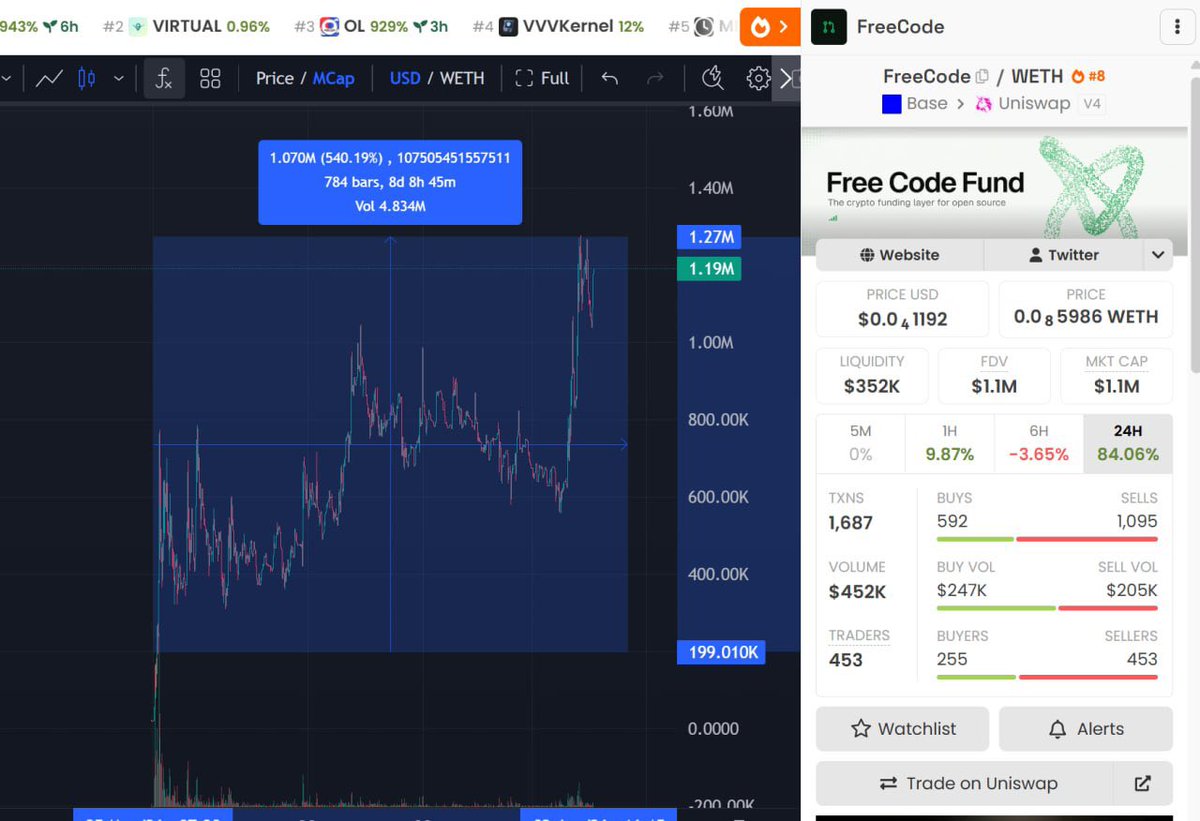The height and width of the screenshot is (821, 1200).
Task: Open the trending orange flame button
Action: coord(770,27)
